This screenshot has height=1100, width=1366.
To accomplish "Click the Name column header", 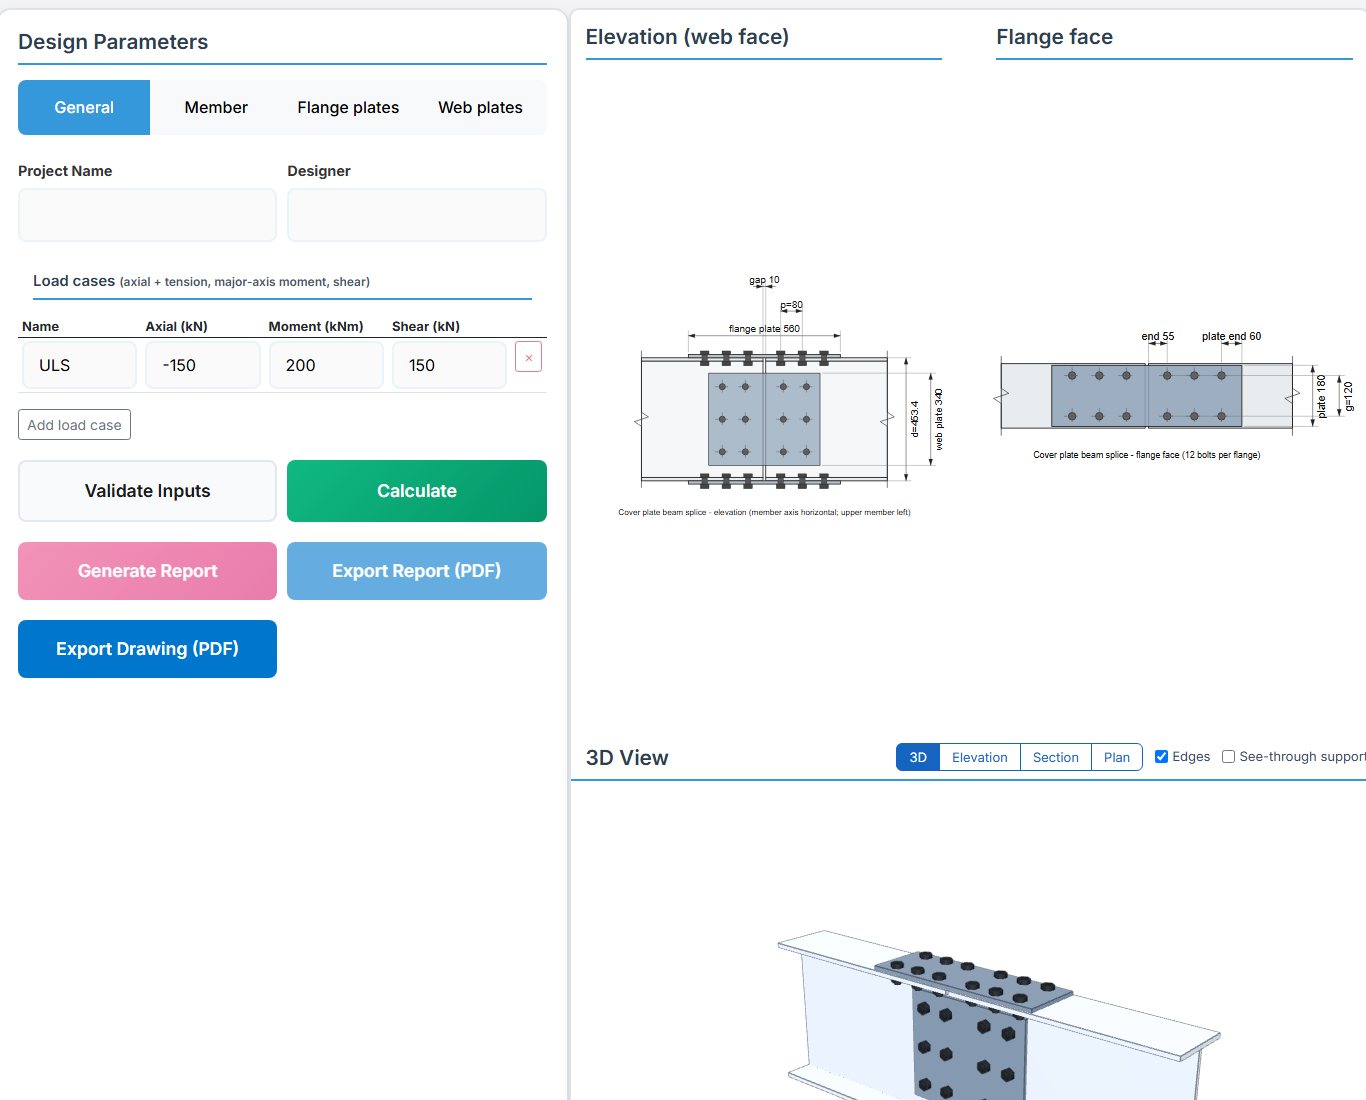I will (40, 326).
